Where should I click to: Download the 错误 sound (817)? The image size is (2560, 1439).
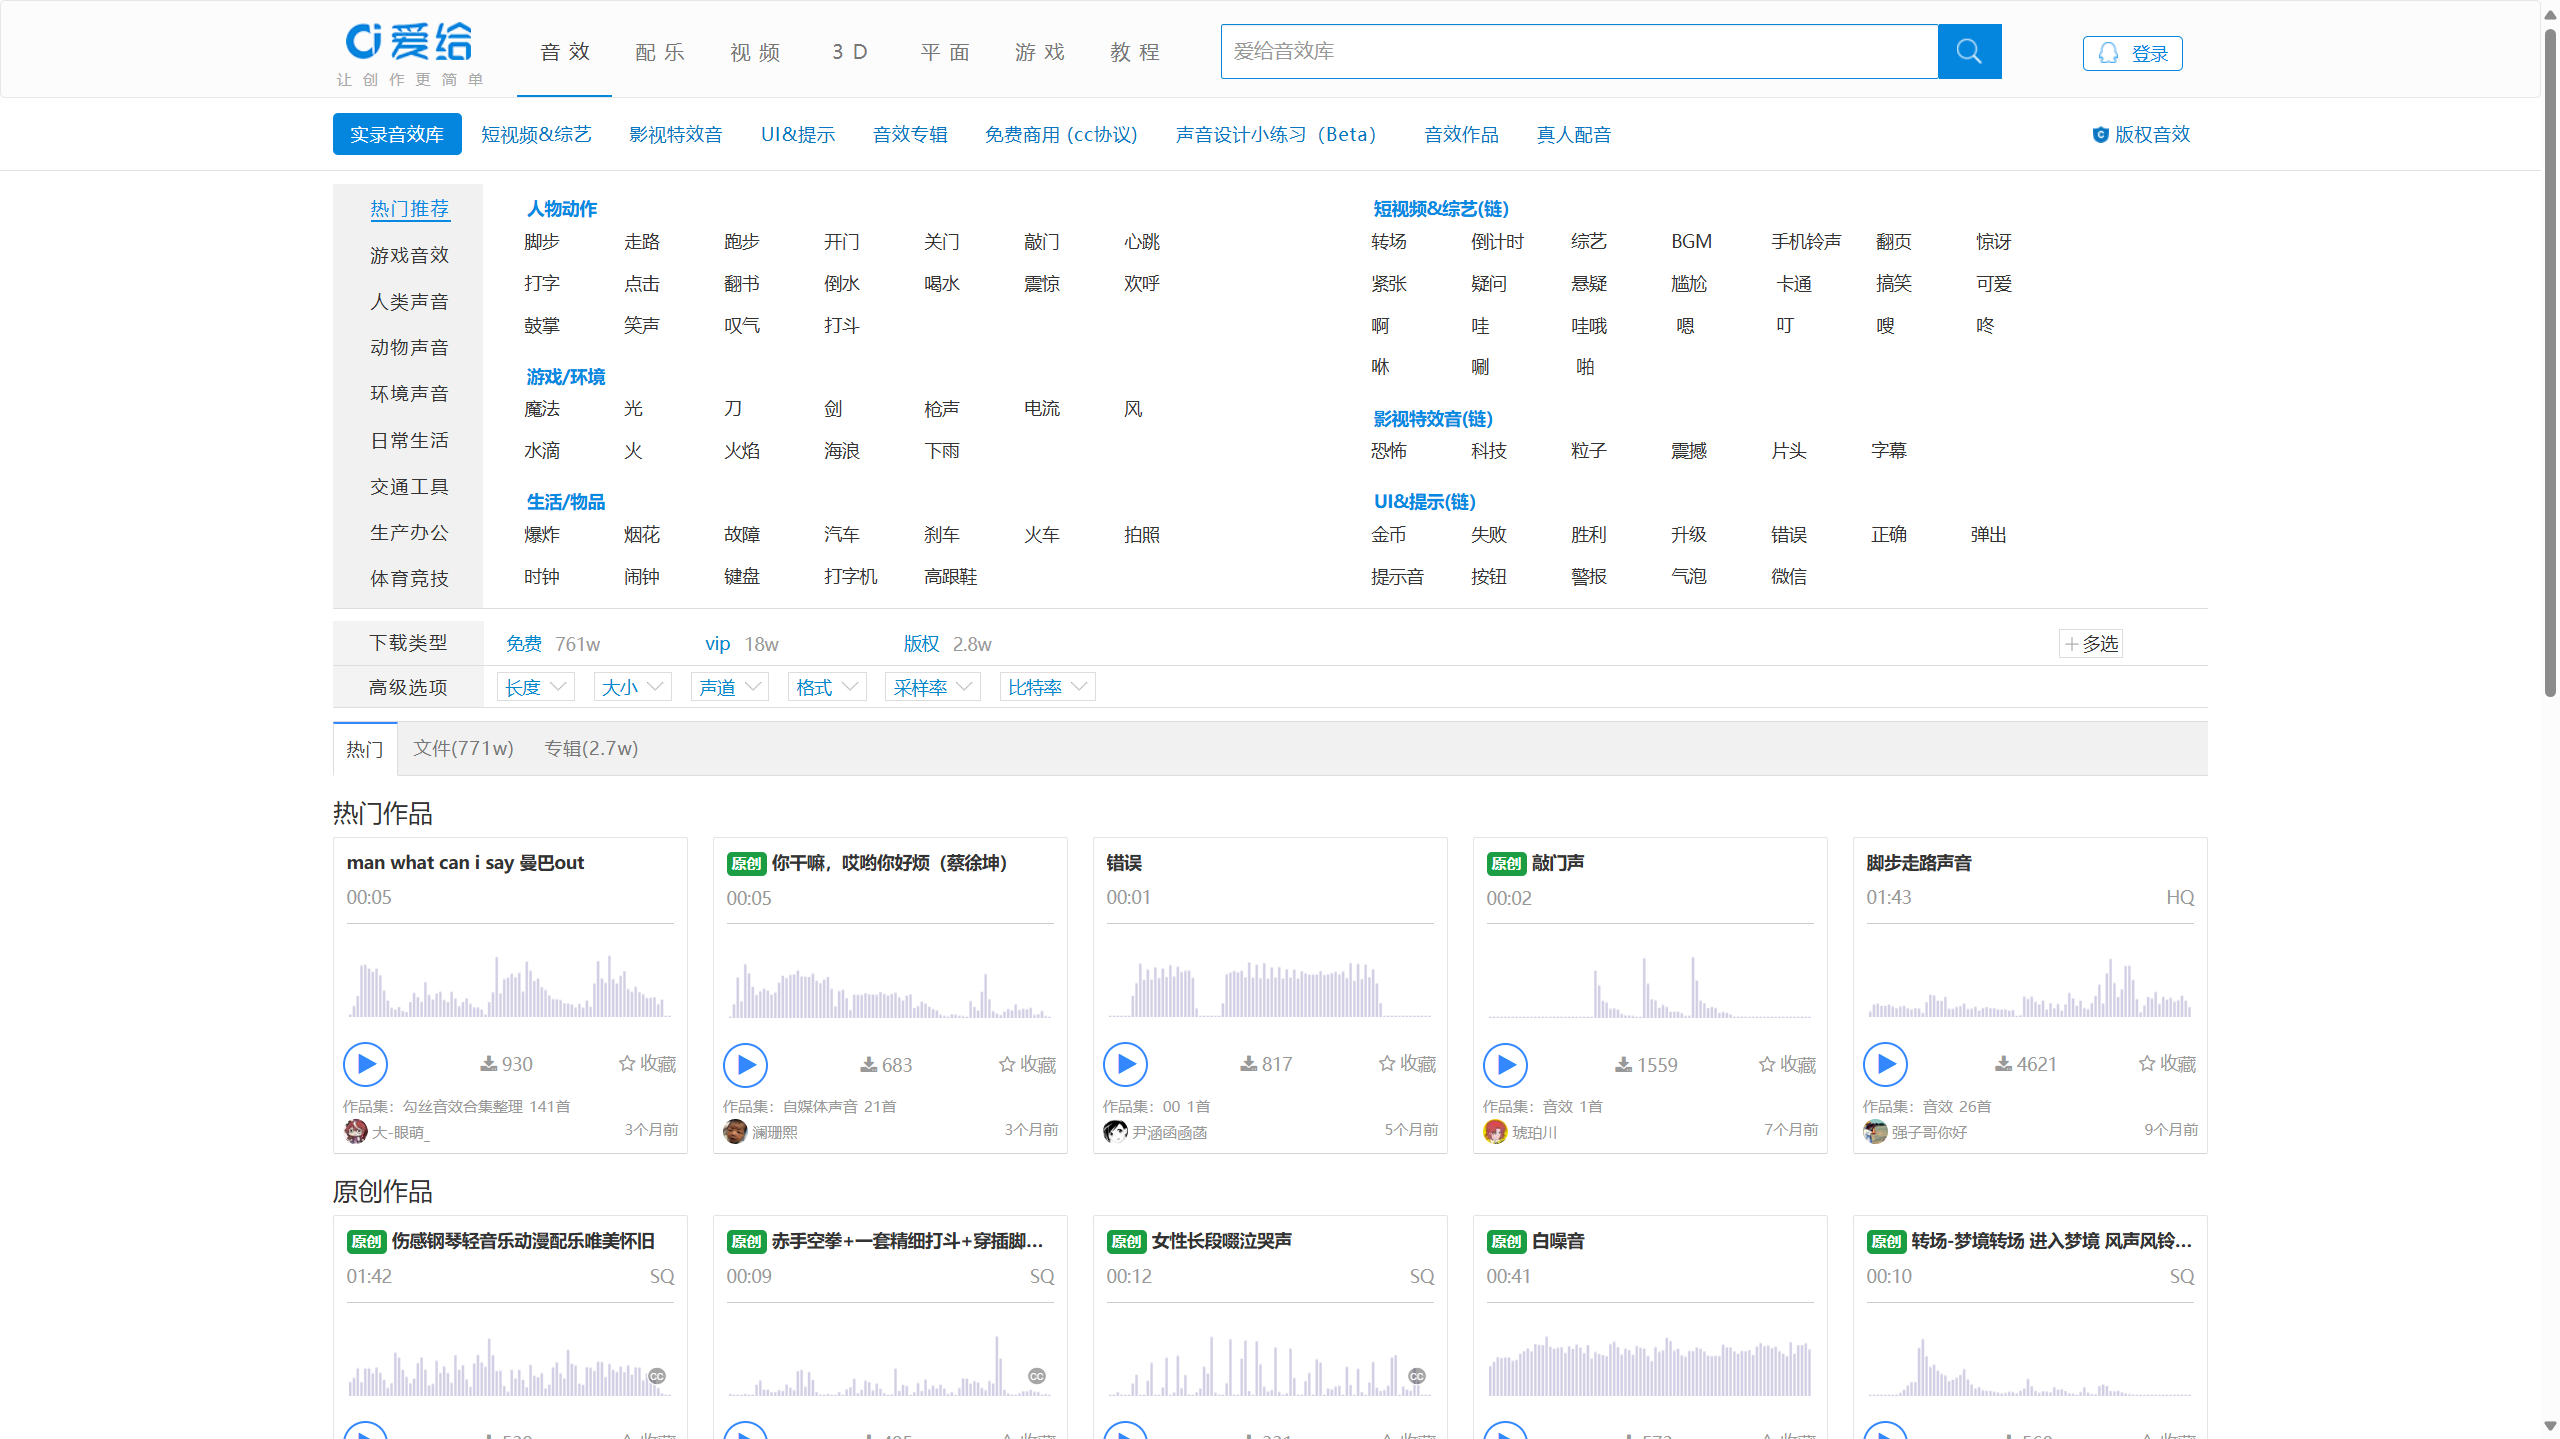(1266, 1064)
